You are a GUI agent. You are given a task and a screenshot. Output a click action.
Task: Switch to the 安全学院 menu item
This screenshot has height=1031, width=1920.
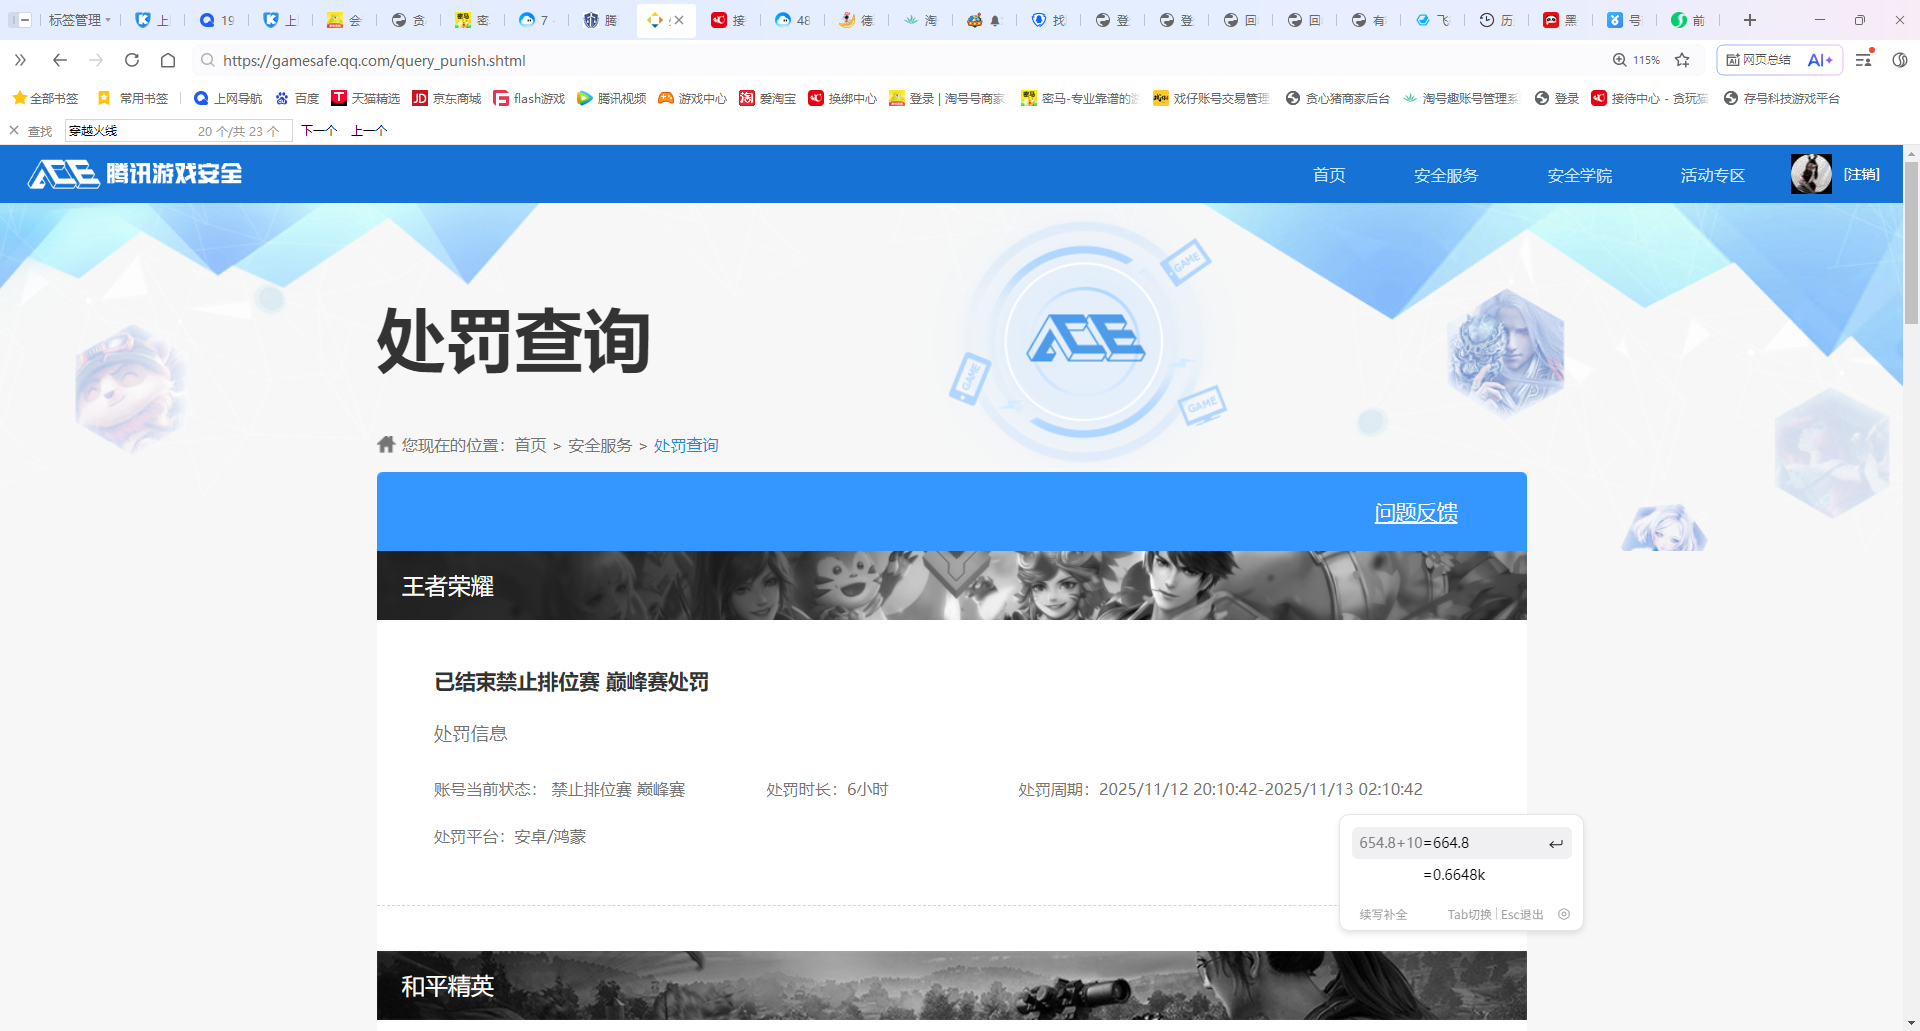(x=1578, y=174)
